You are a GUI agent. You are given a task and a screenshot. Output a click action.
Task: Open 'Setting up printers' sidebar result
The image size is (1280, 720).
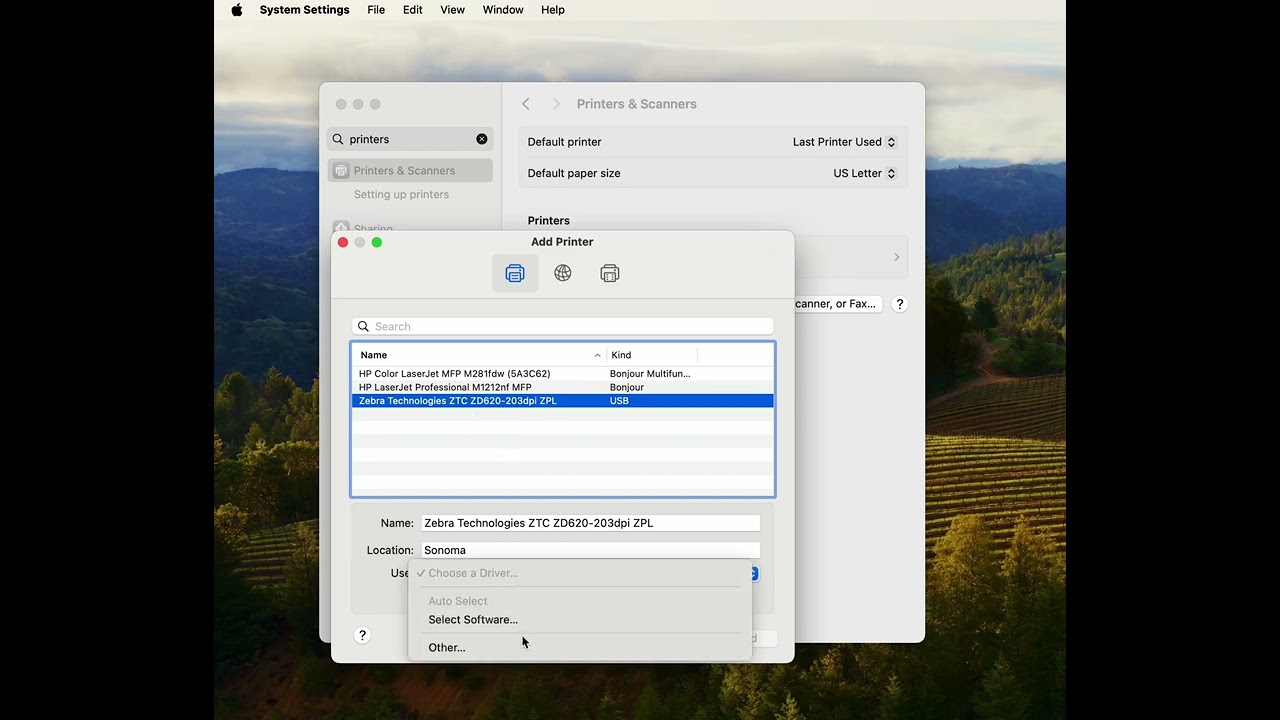point(401,195)
